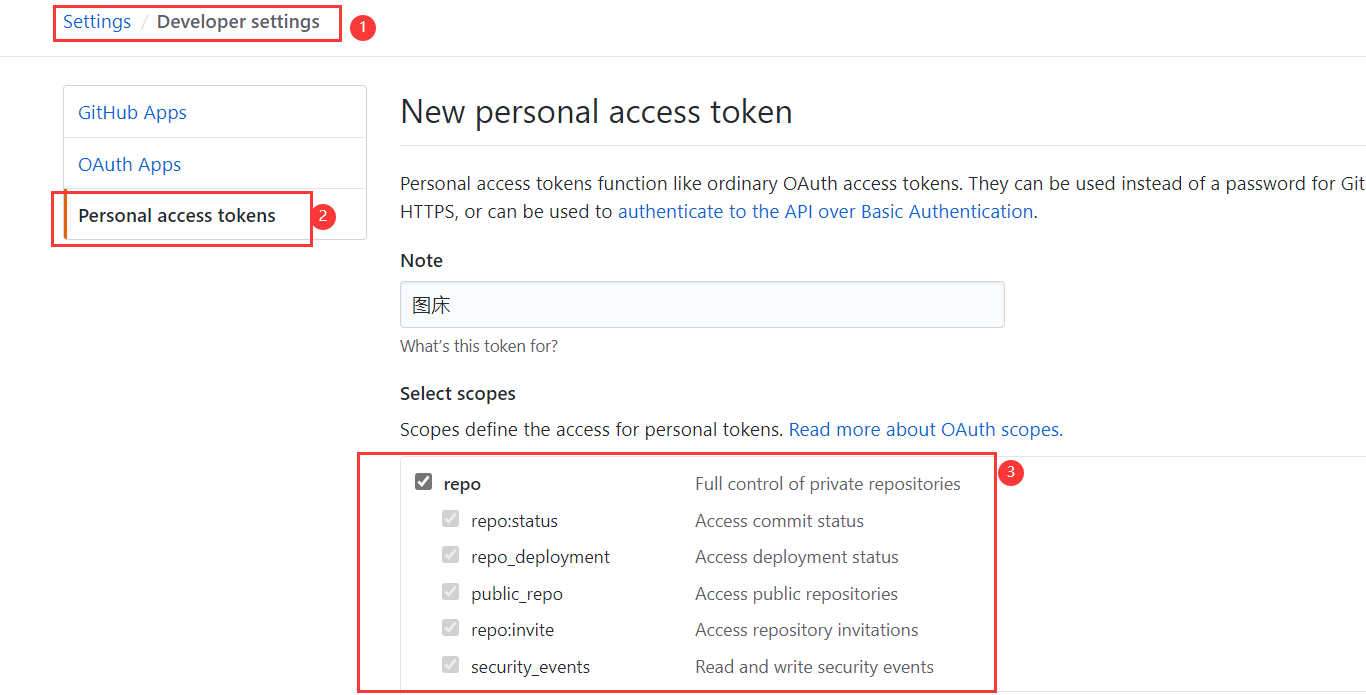Toggle the repo:invite checkbox
Screen dimensions: 1366x695
(x=451, y=629)
